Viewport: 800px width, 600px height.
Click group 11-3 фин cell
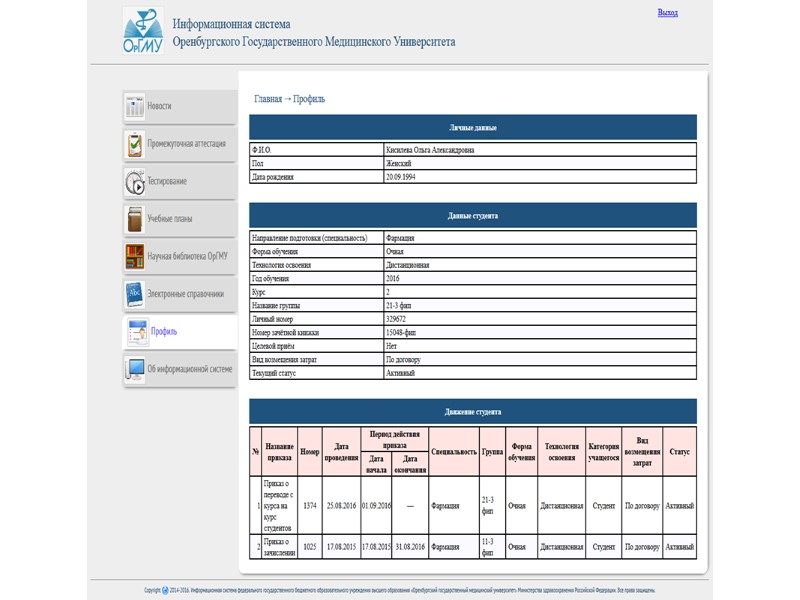click(492, 547)
